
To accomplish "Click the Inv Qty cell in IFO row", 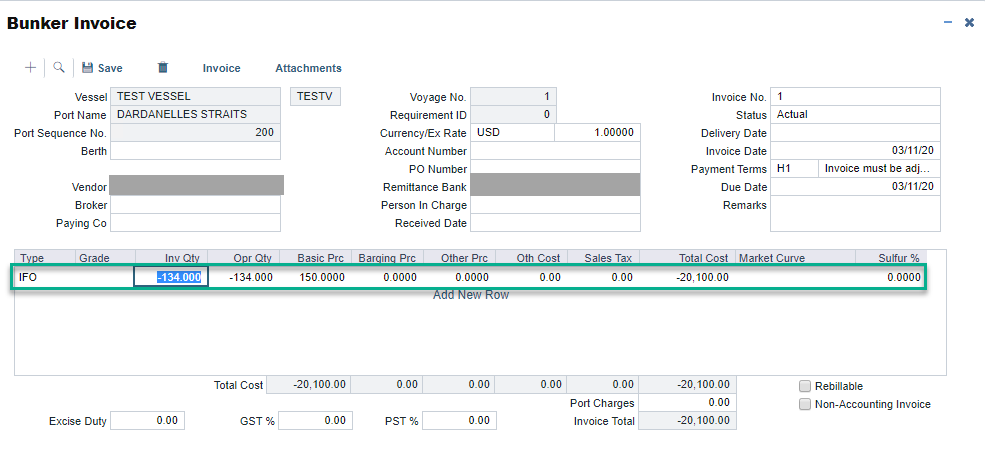I will 171,277.
